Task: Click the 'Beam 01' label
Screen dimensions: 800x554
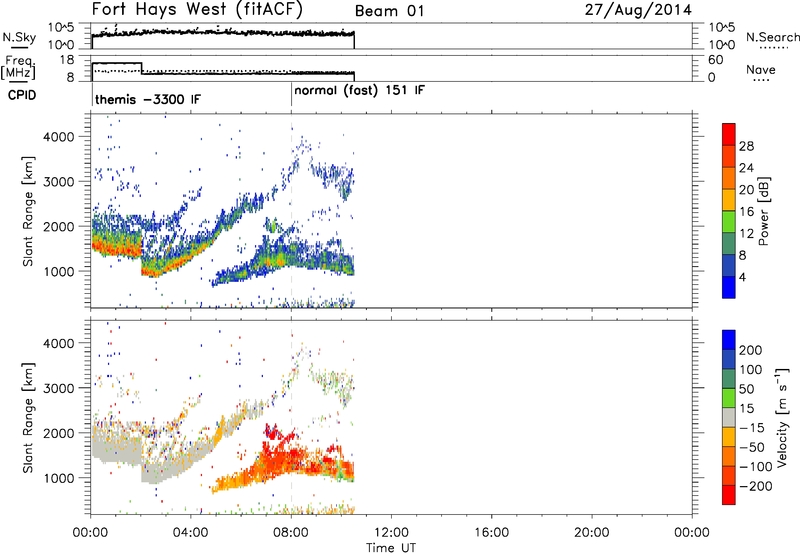Action: point(389,11)
